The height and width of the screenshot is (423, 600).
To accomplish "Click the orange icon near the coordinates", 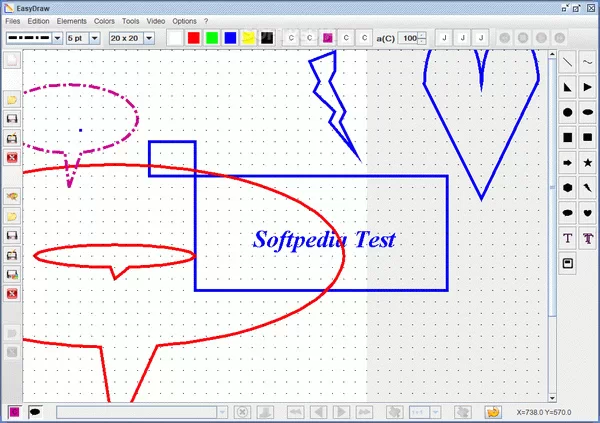I will tap(493, 412).
